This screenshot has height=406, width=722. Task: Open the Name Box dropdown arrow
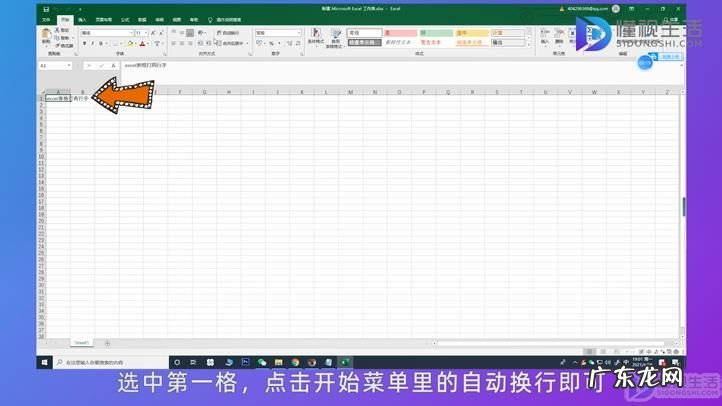point(69,66)
